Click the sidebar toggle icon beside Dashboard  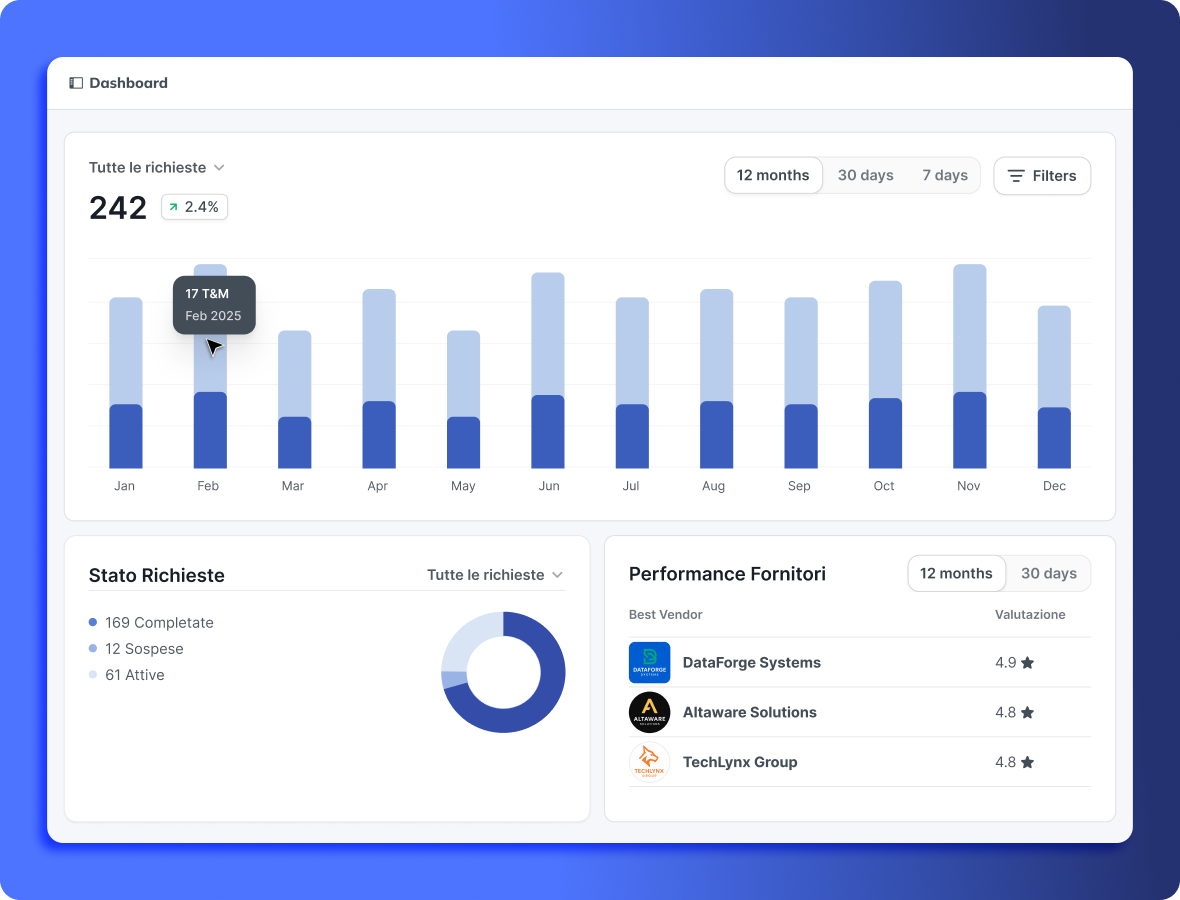tap(76, 83)
